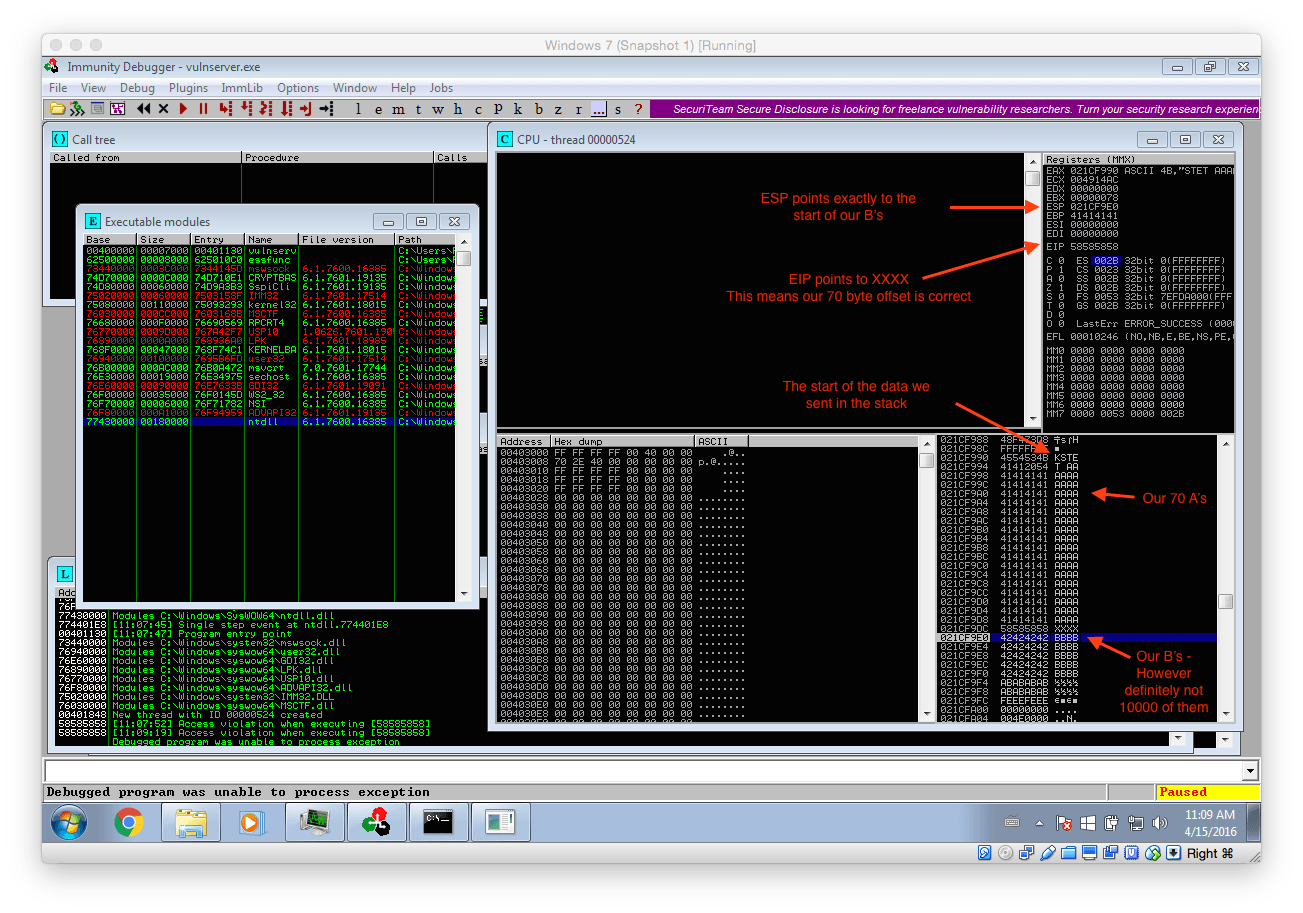
Task: Click the '...' Run trace toolbar button
Action: click(598, 109)
